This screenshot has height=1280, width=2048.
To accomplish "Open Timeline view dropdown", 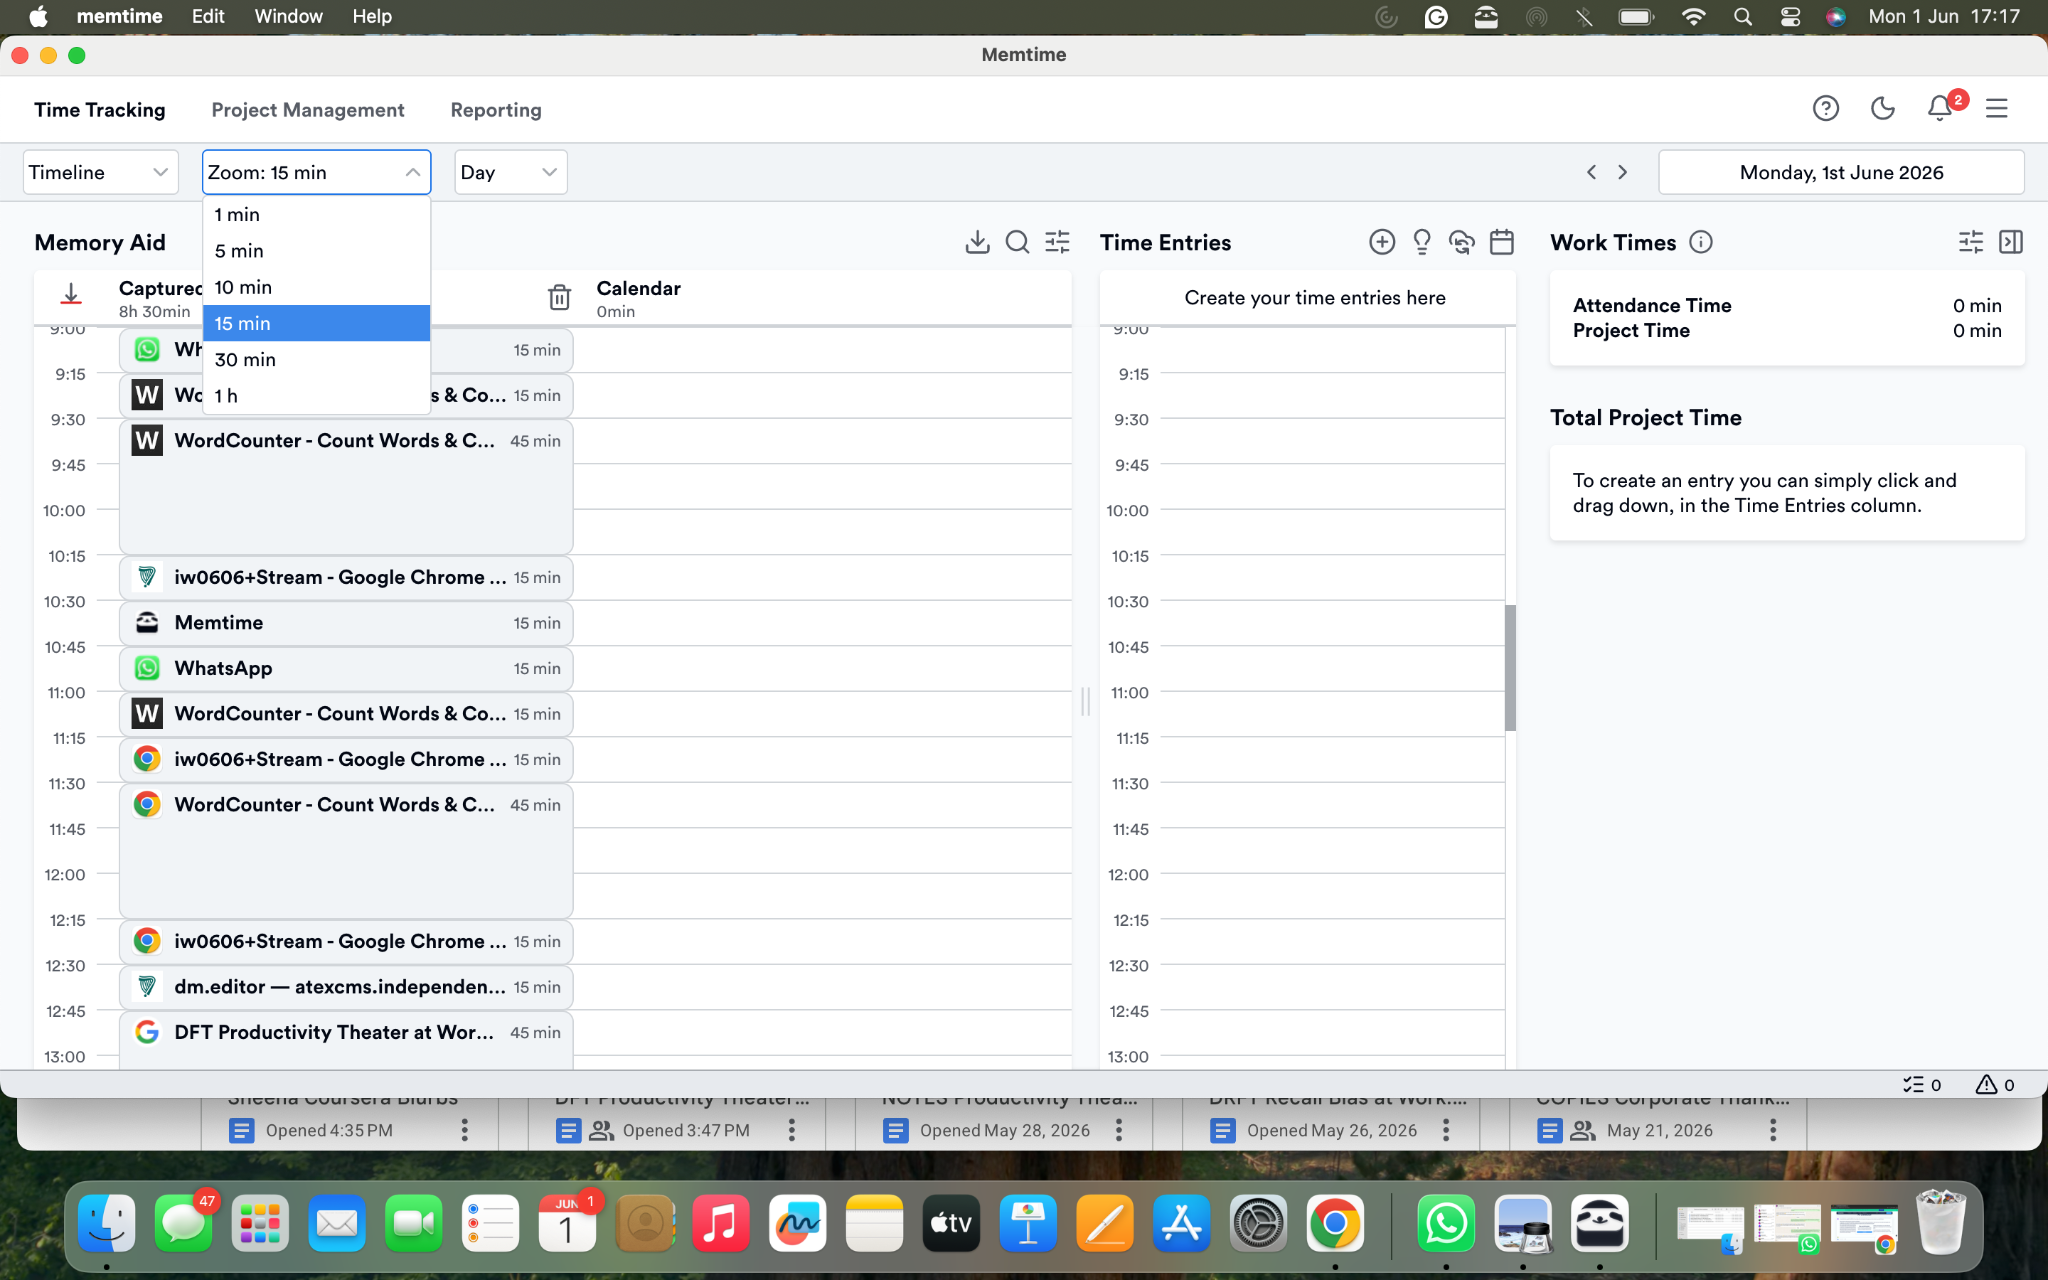I will [100, 172].
